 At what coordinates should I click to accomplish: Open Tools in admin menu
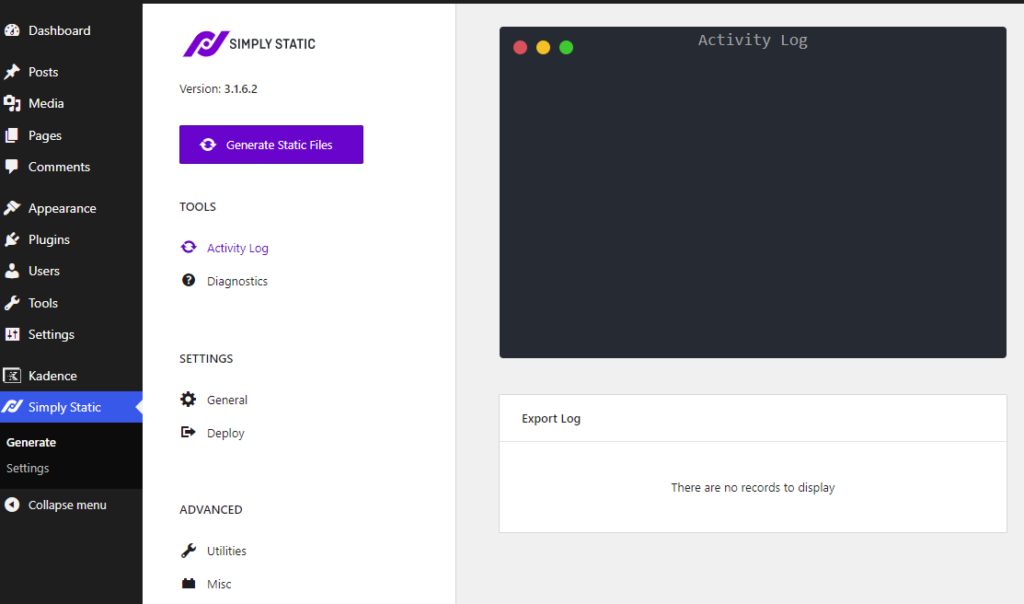pos(43,303)
